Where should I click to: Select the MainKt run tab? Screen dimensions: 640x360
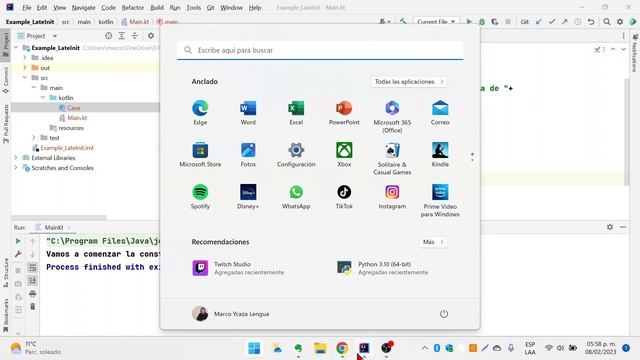(53, 227)
